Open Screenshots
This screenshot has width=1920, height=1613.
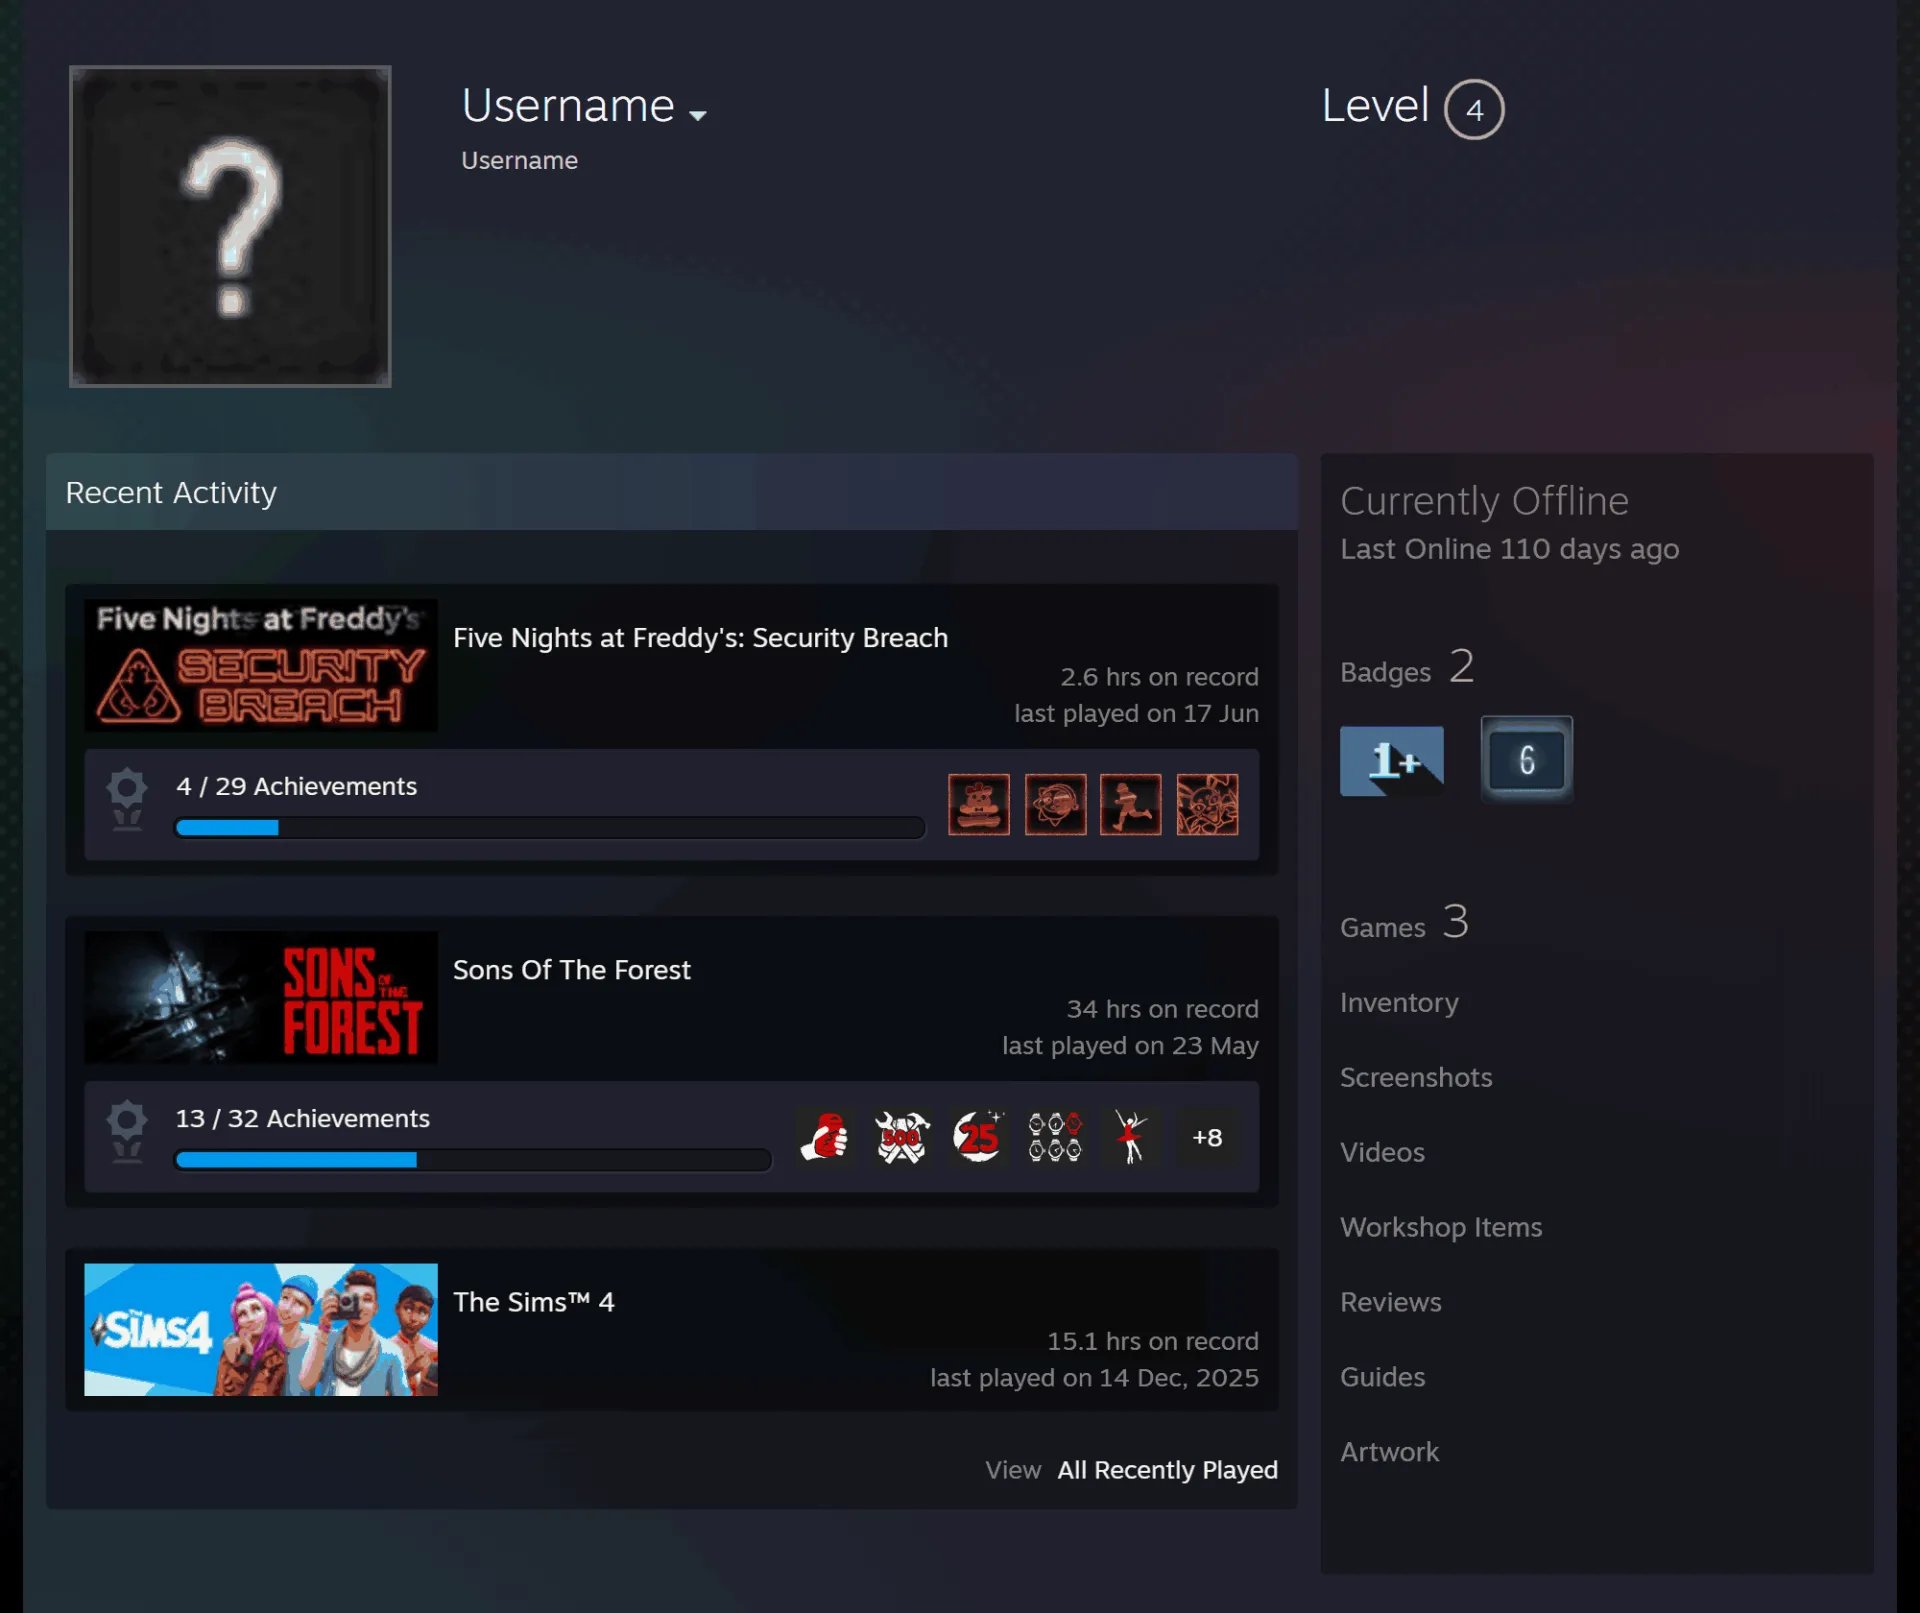1416,1077
